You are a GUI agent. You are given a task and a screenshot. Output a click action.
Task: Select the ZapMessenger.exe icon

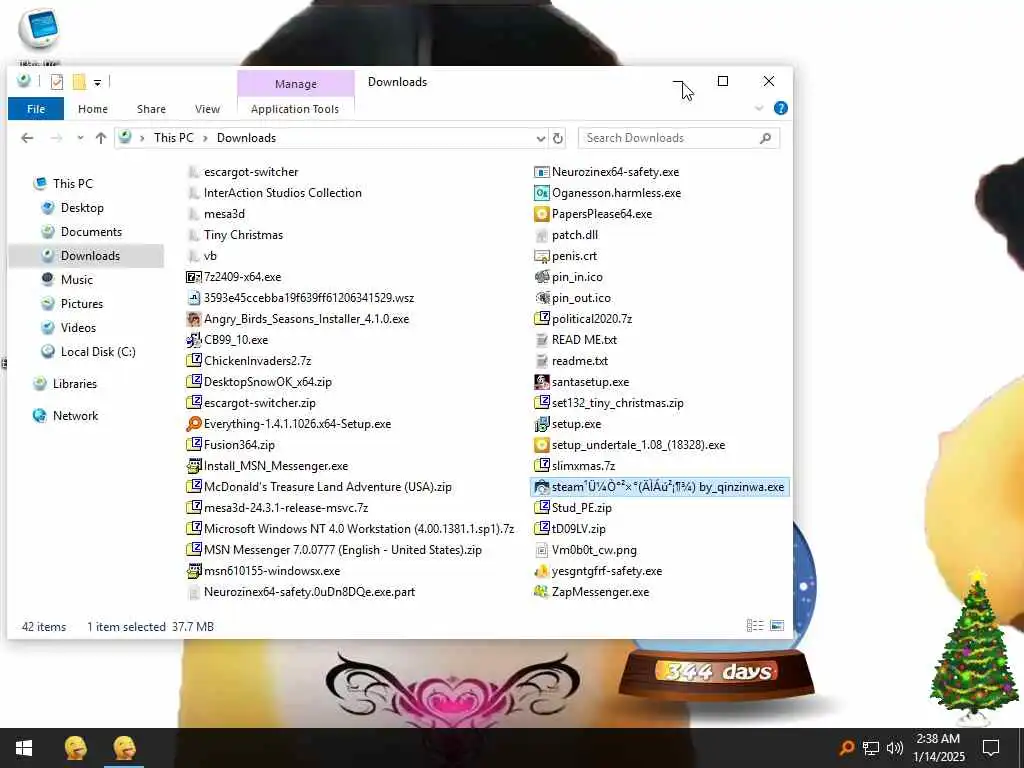pyautogui.click(x=541, y=592)
